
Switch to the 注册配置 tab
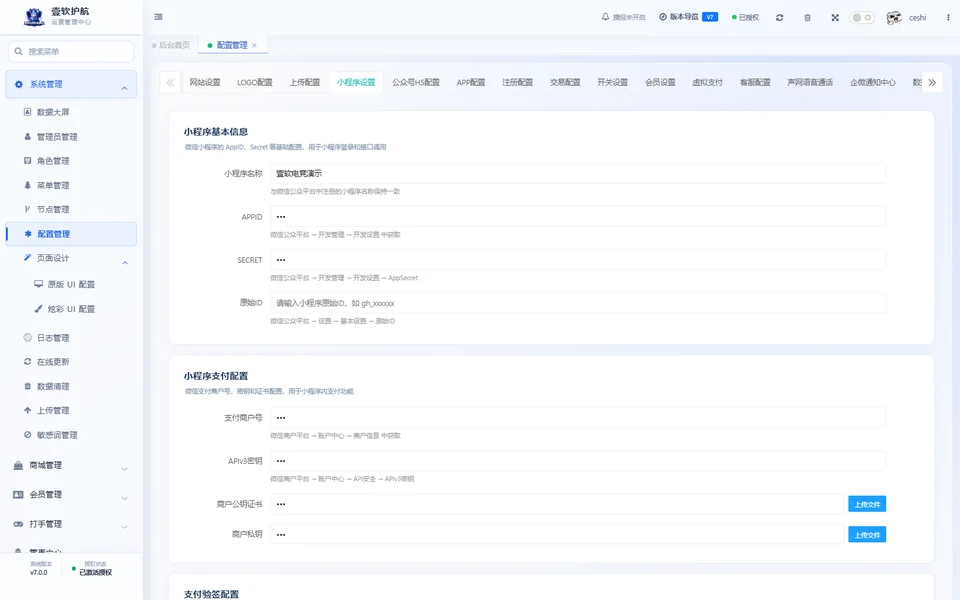(x=517, y=82)
